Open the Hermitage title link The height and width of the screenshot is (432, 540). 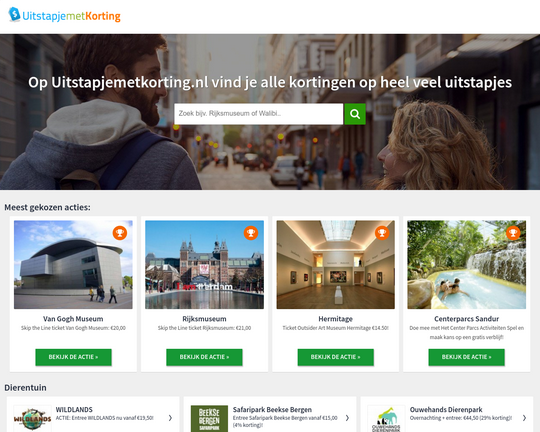[x=335, y=319]
